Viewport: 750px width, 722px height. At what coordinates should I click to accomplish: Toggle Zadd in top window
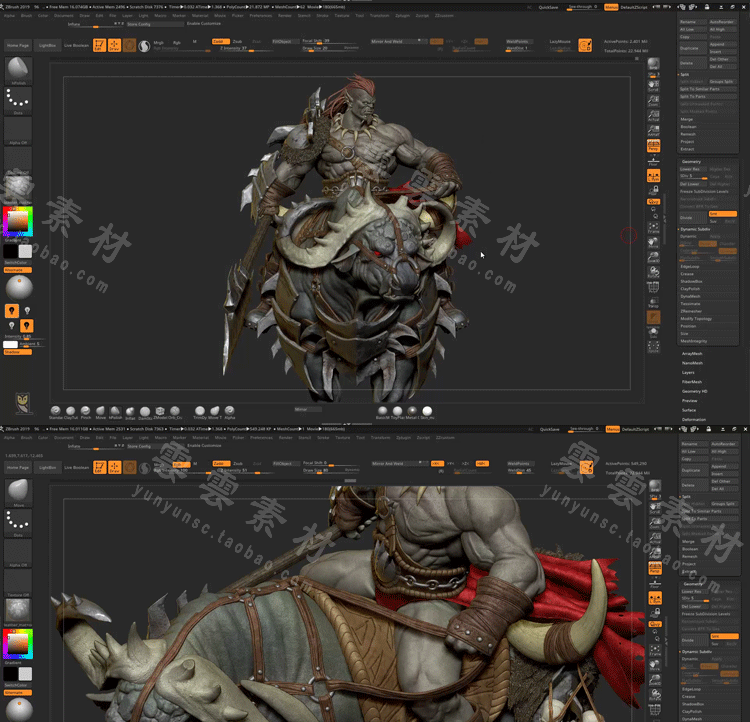coord(221,41)
